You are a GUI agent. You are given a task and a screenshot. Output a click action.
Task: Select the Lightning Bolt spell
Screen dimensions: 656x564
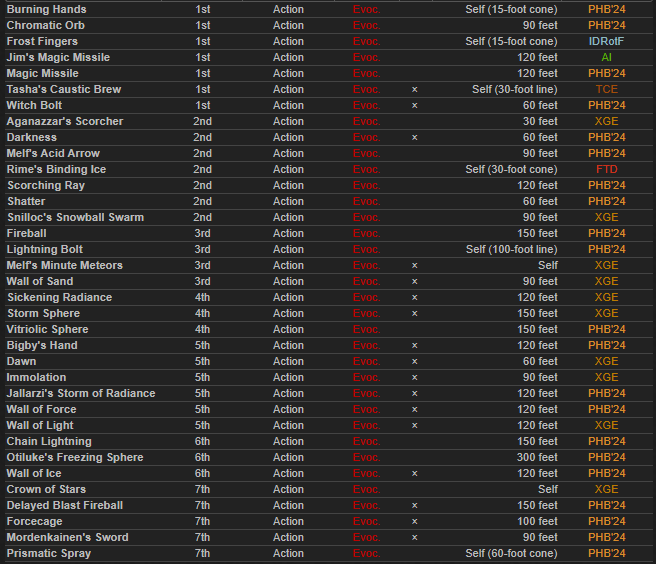328,249
